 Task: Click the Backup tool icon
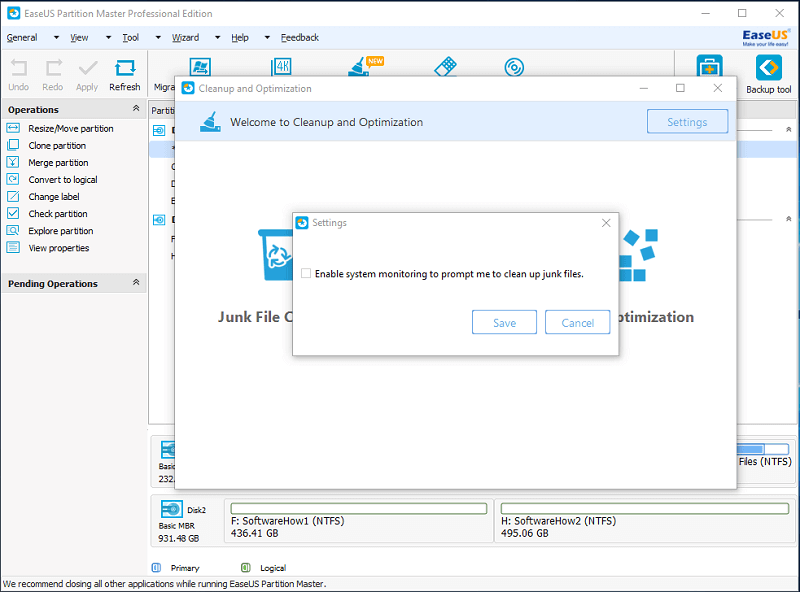pos(768,69)
